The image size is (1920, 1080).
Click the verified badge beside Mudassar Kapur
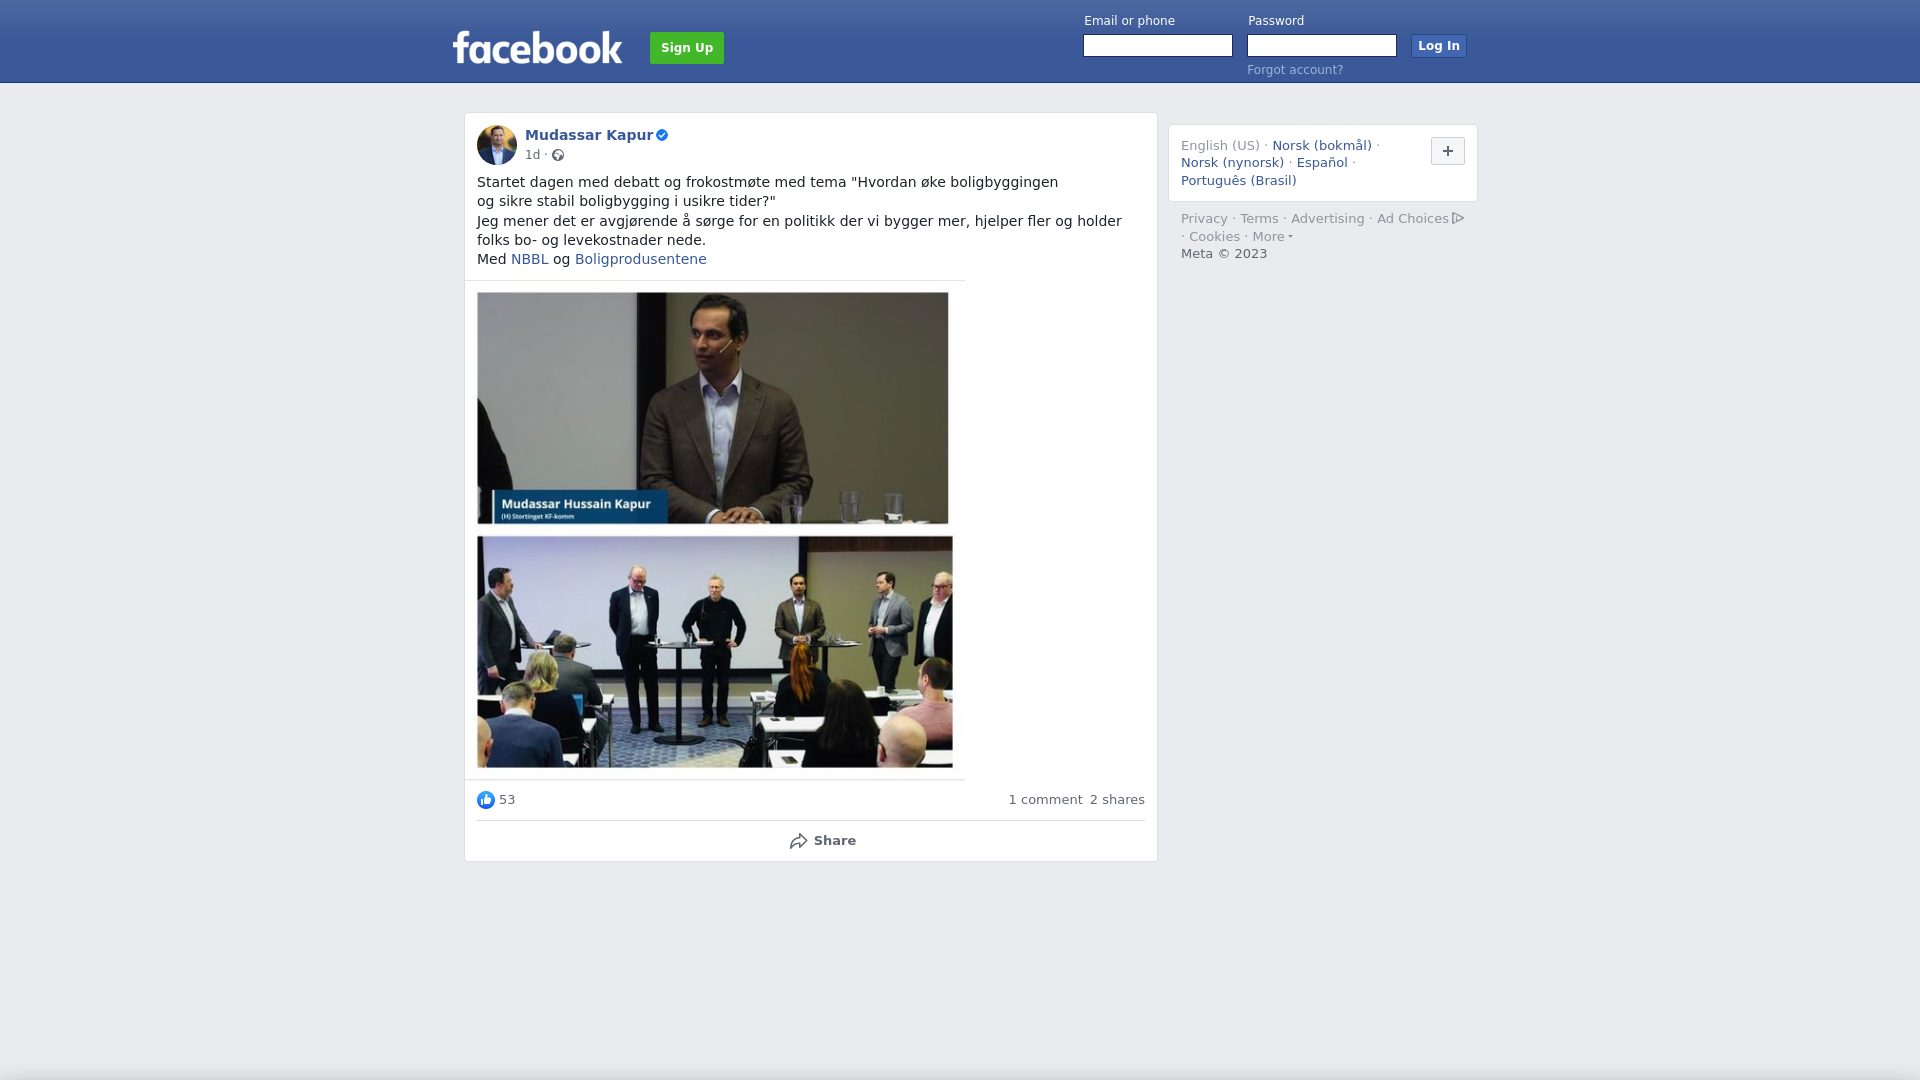[x=662, y=135]
